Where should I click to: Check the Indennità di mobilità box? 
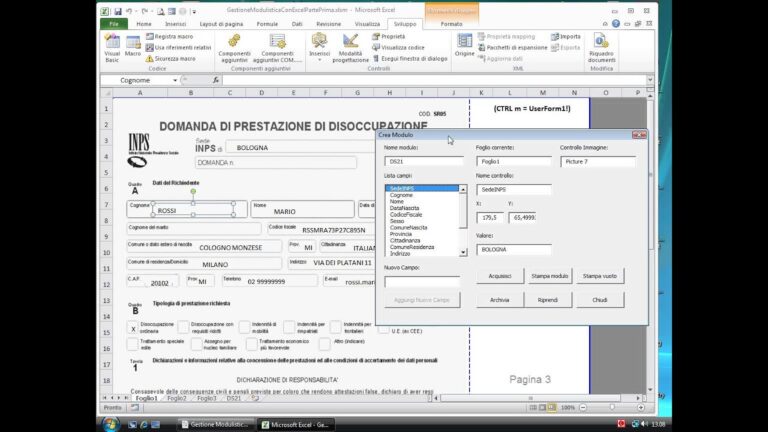click(x=244, y=327)
